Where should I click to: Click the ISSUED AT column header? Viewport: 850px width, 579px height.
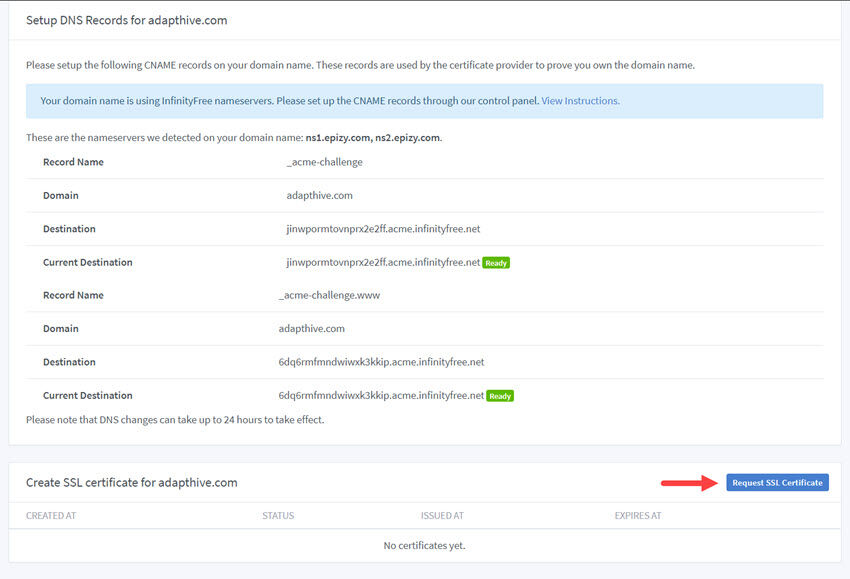[442, 515]
